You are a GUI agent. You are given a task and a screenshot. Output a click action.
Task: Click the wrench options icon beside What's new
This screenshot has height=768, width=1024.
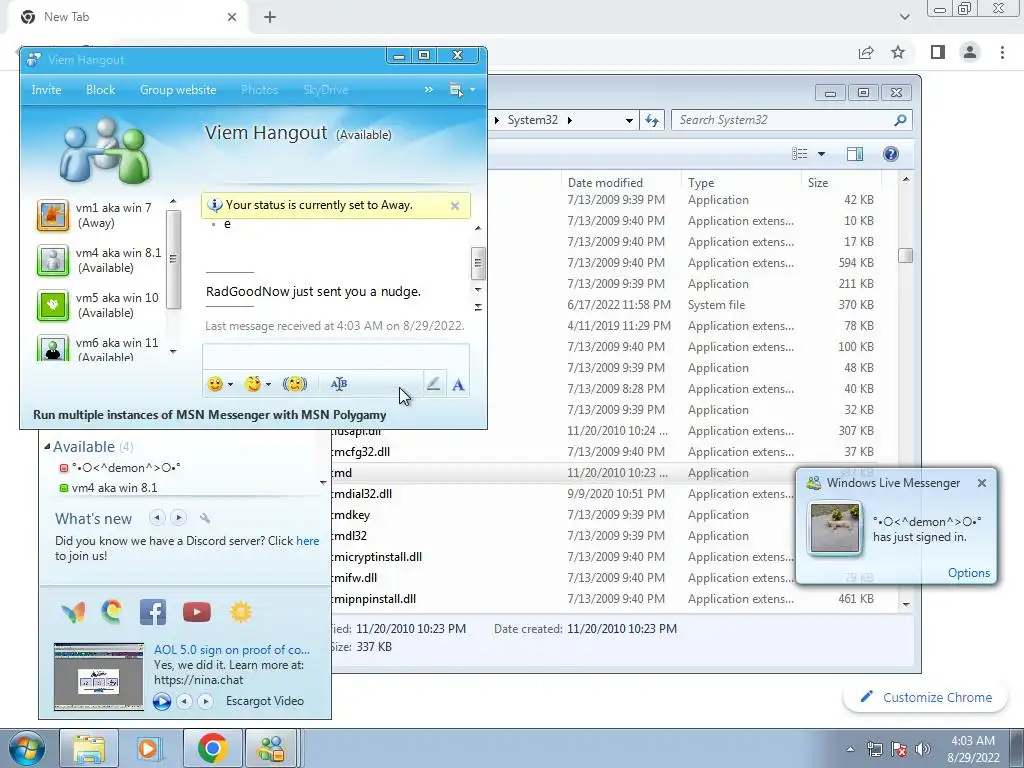(204, 518)
